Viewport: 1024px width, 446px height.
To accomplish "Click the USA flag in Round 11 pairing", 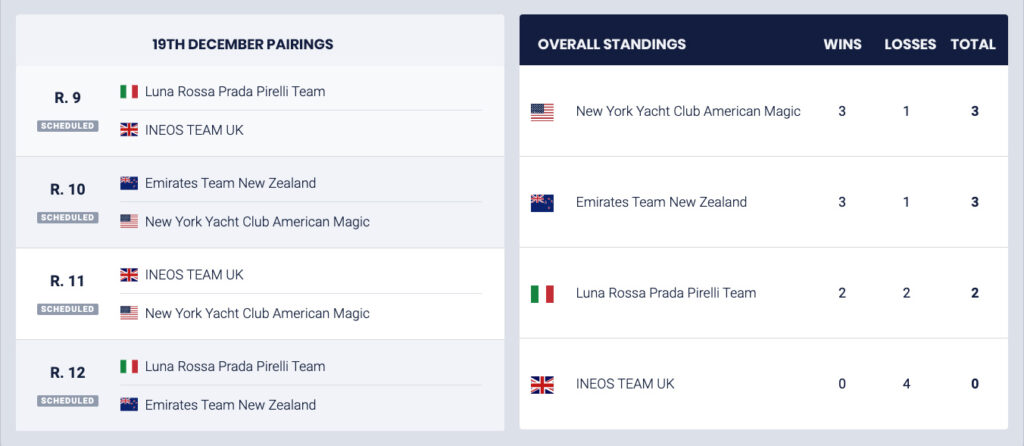I will tap(129, 313).
